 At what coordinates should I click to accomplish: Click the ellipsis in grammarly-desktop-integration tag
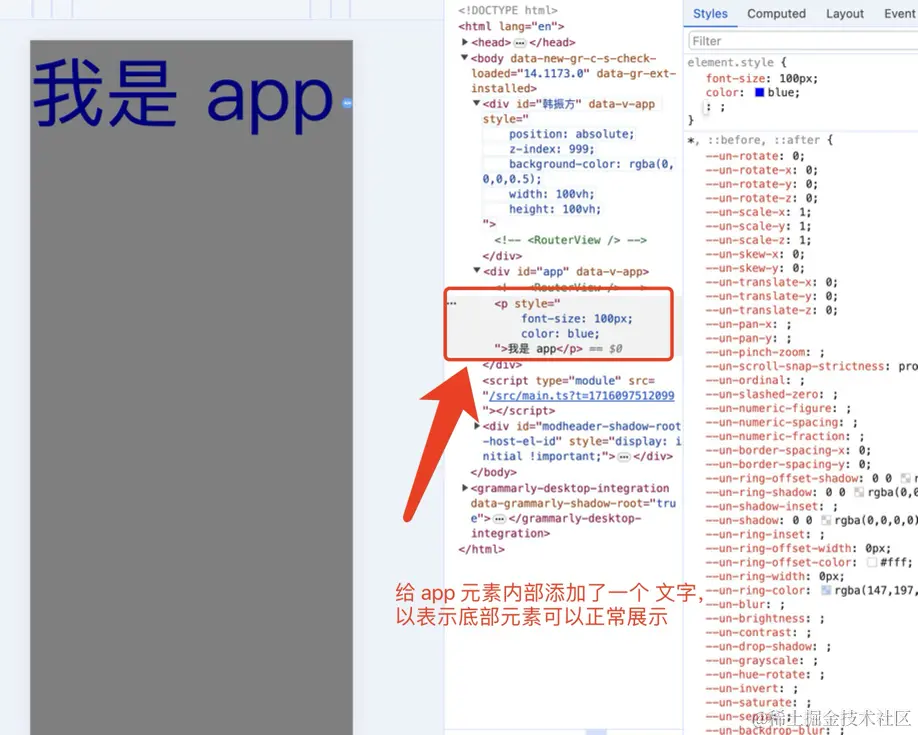(499, 519)
